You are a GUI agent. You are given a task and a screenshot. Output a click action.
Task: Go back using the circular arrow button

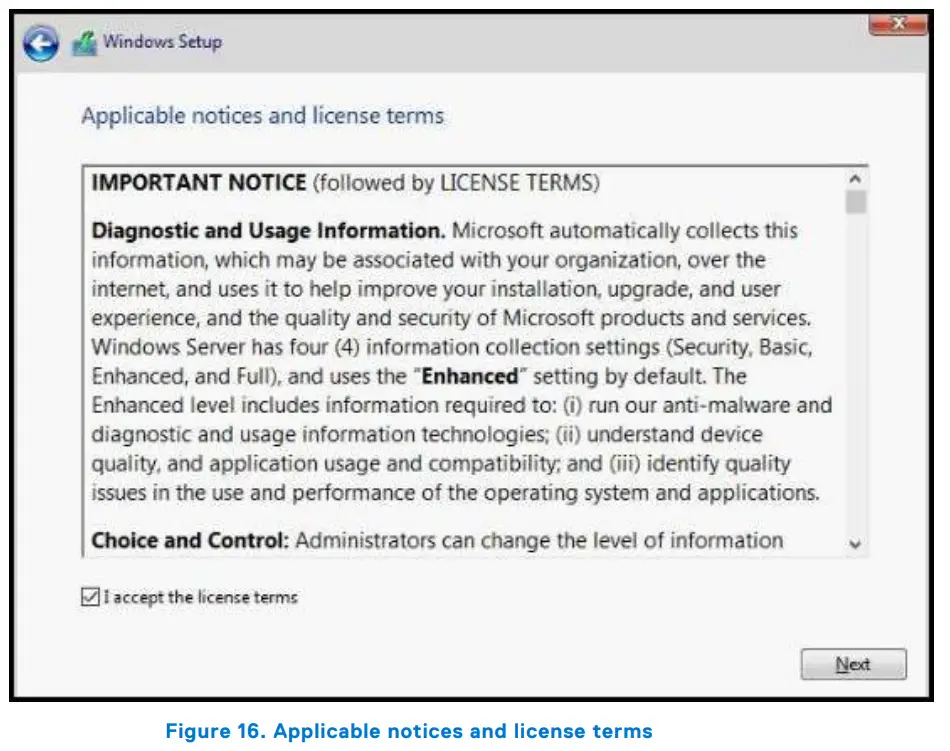40,42
